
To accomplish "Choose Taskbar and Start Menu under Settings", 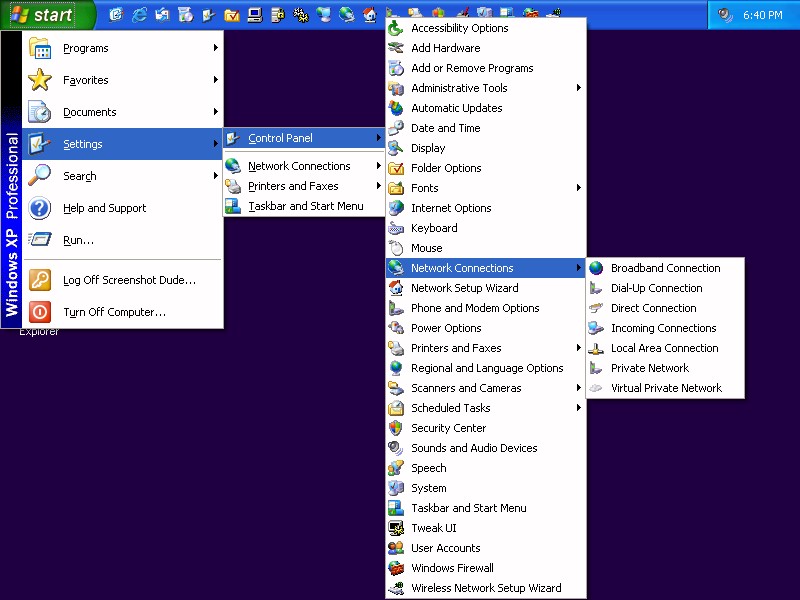I will [x=305, y=206].
